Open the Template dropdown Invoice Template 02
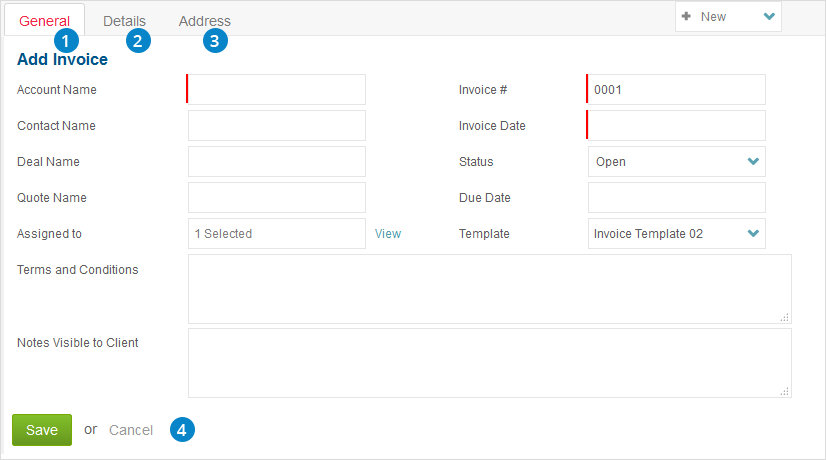The height and width of the screenshot is (460, 826). point(676,233)
